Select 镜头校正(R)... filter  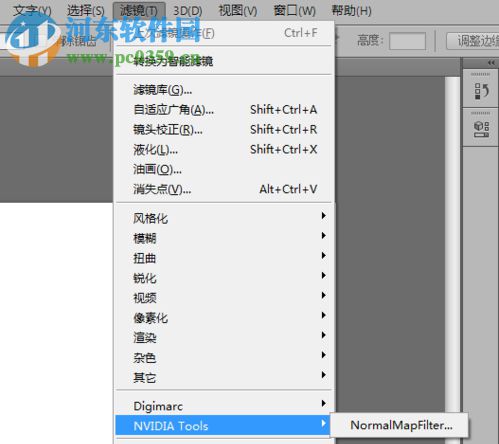coord(223,129)
